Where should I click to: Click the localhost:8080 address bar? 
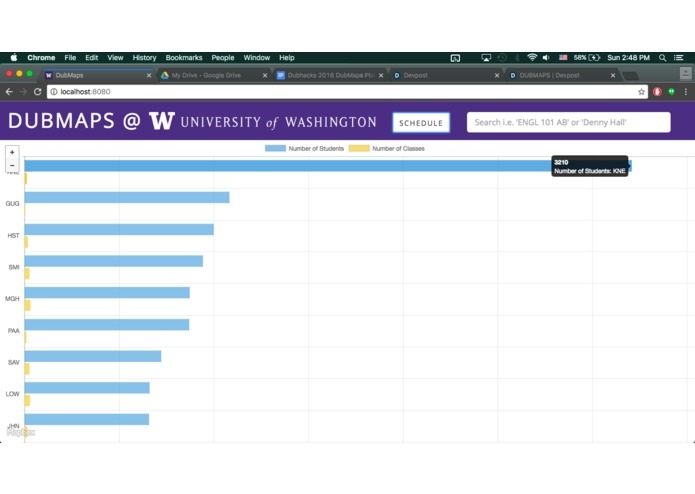[347, 92]
